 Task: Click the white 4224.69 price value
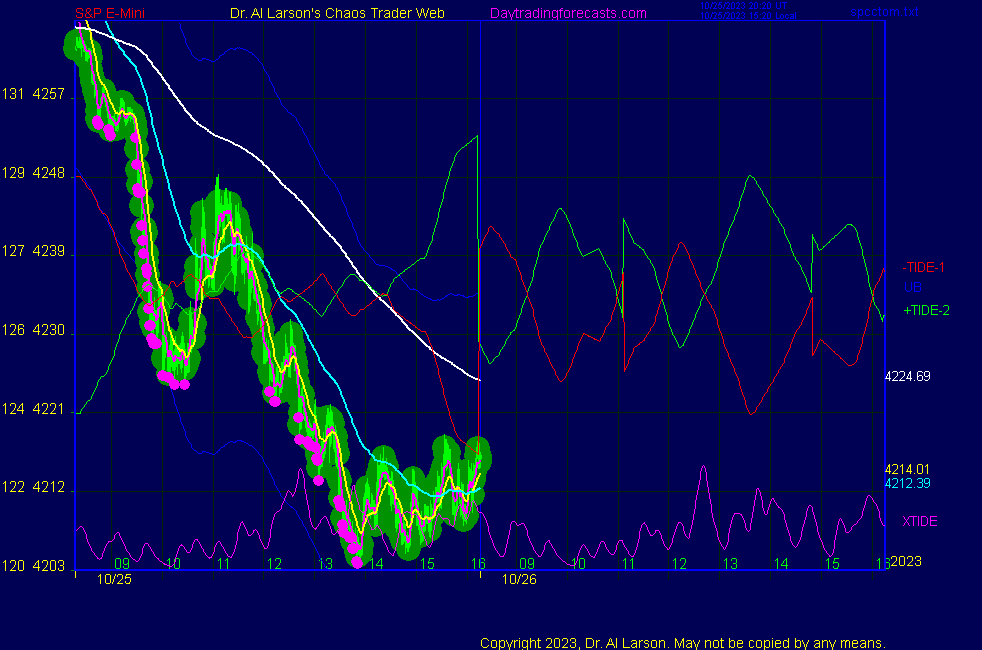tap(907, 377)
